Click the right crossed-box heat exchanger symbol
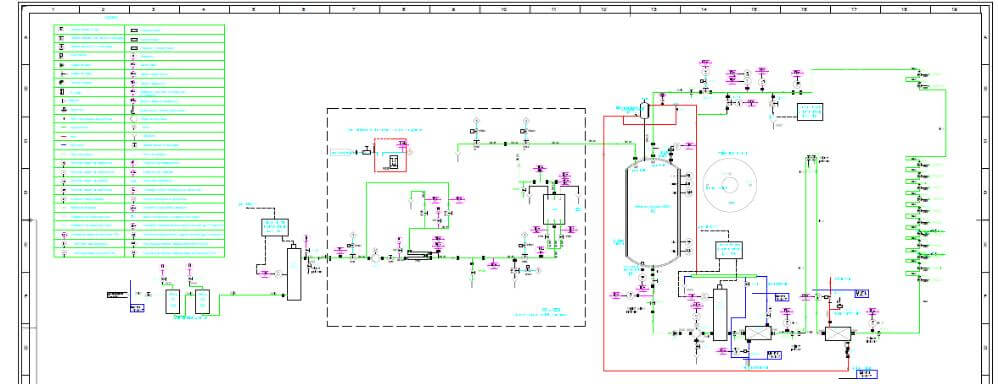Viewport: 998px width, 384px height. pos(838,333)
